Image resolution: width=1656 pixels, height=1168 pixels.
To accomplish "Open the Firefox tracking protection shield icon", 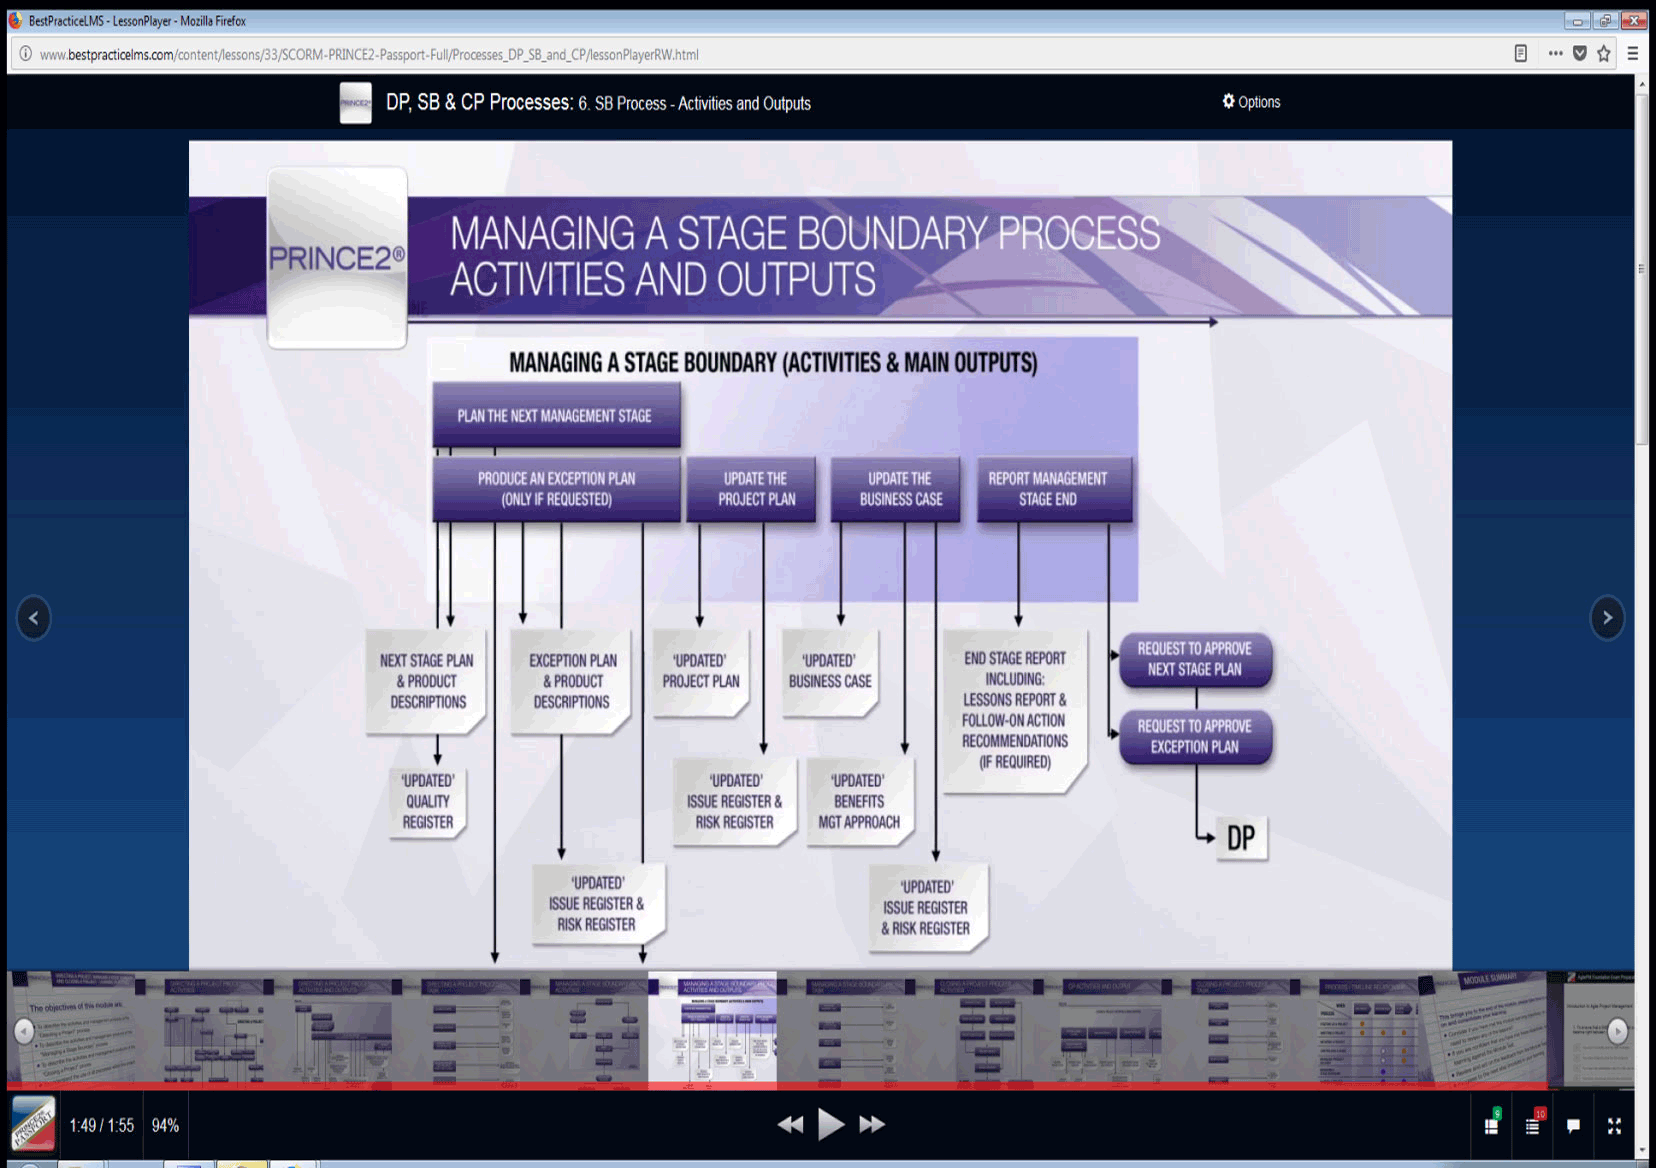I will (1580, 54).
